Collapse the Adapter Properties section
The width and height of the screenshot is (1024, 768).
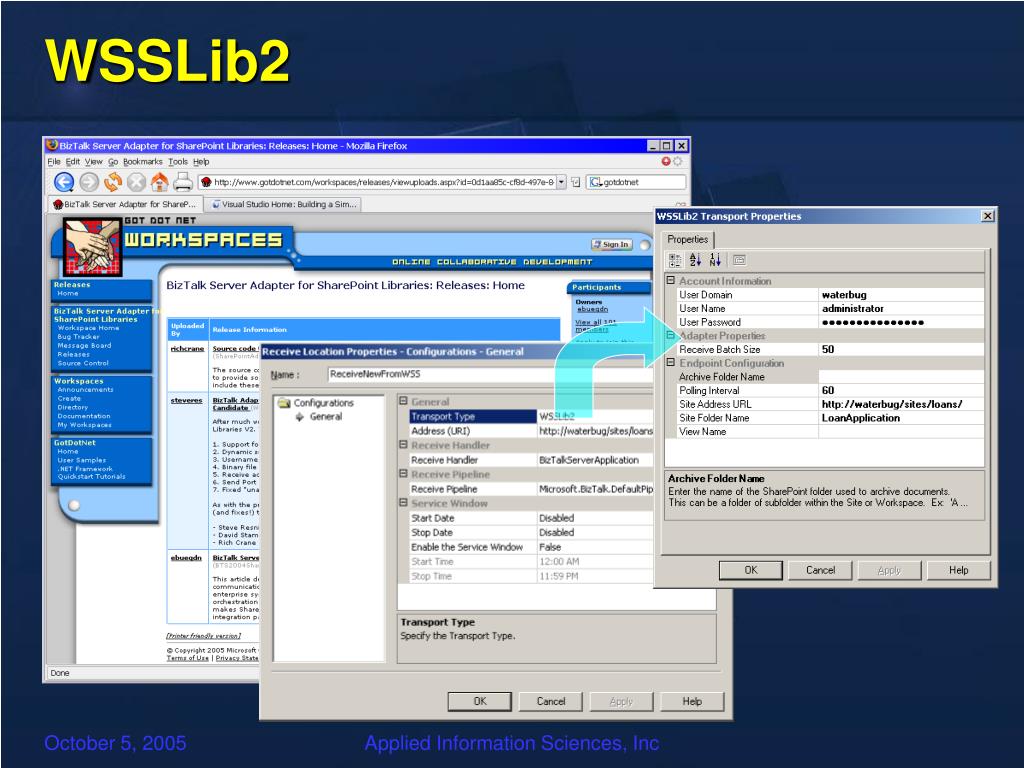[670, 335]
